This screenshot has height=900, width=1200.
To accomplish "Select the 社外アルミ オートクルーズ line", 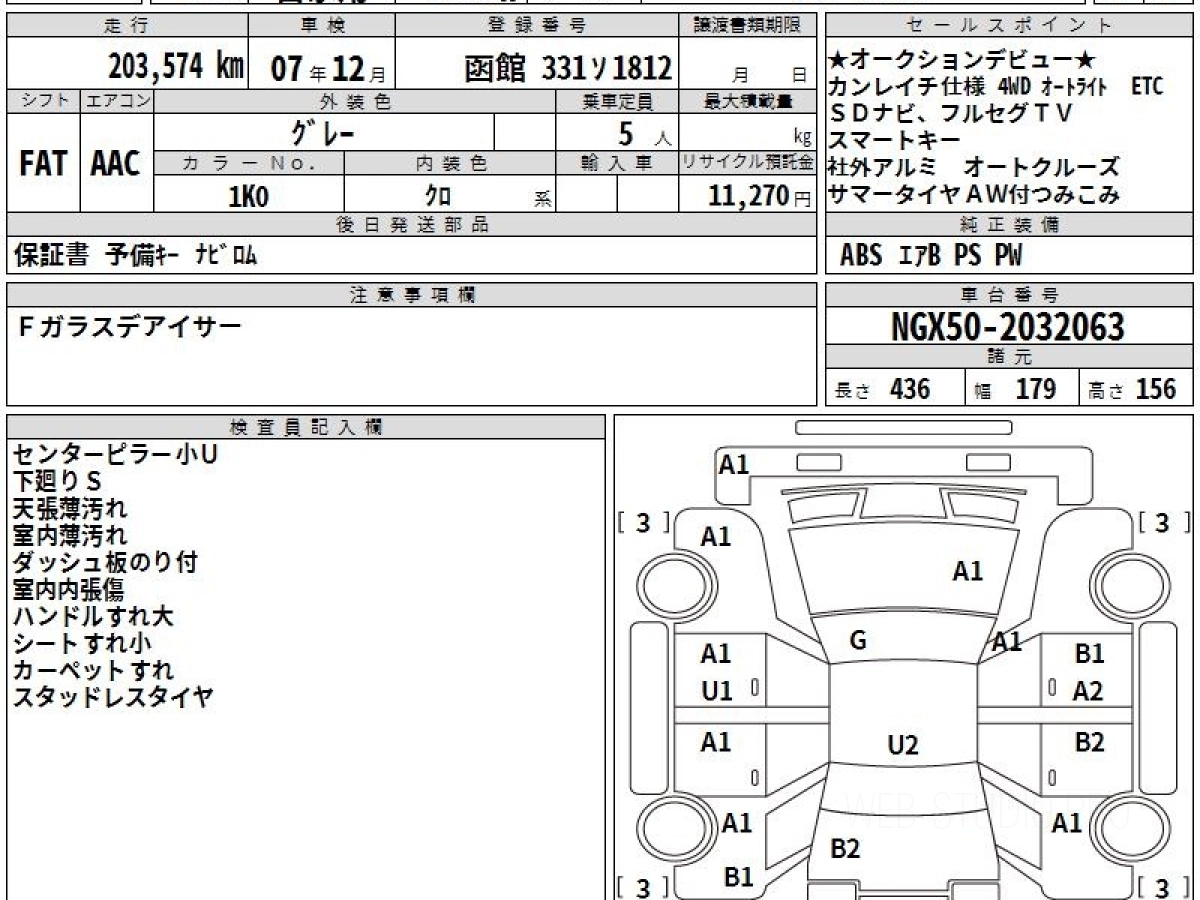I will coord(974,167).
